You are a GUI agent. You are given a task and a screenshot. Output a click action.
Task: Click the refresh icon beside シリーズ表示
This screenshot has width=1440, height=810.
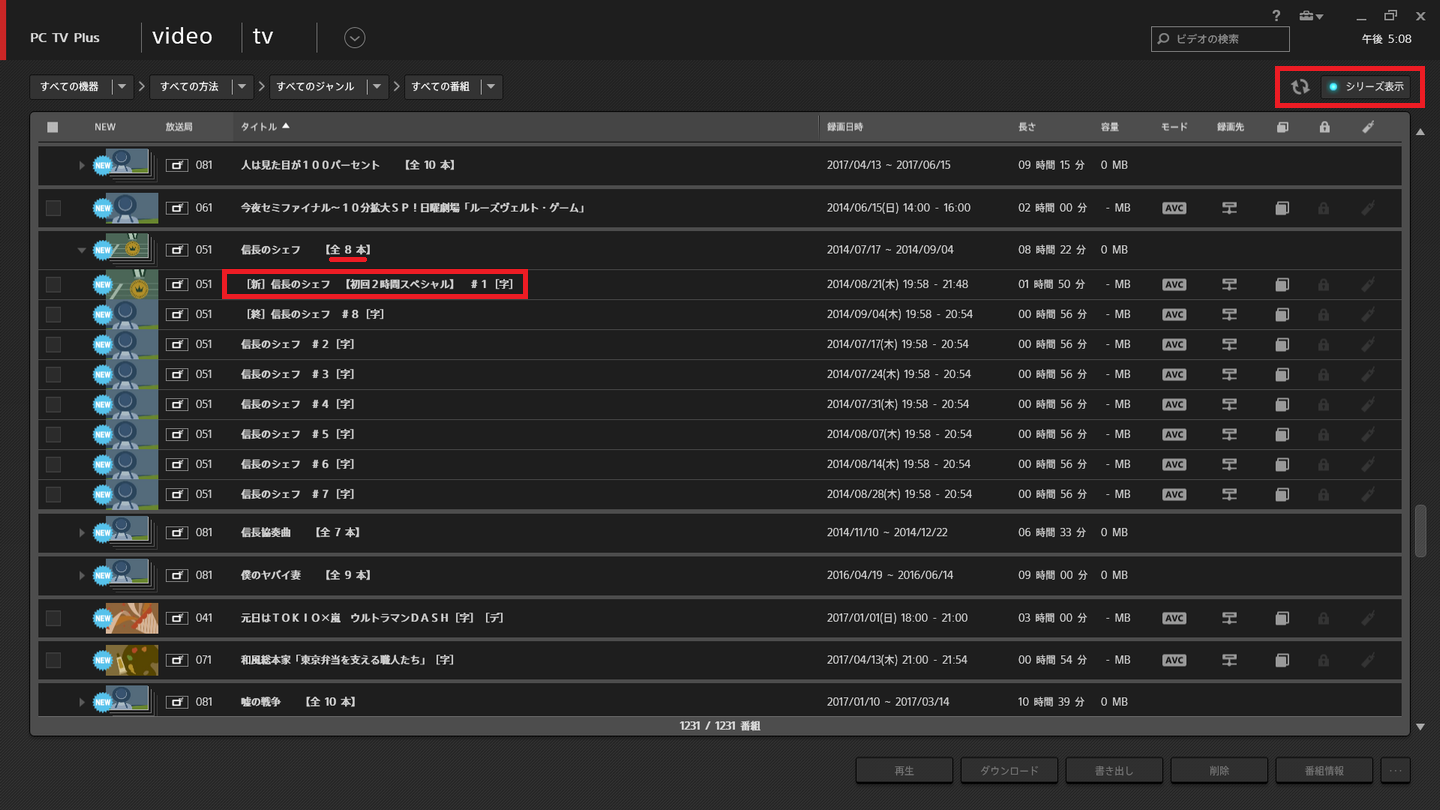1300,87
